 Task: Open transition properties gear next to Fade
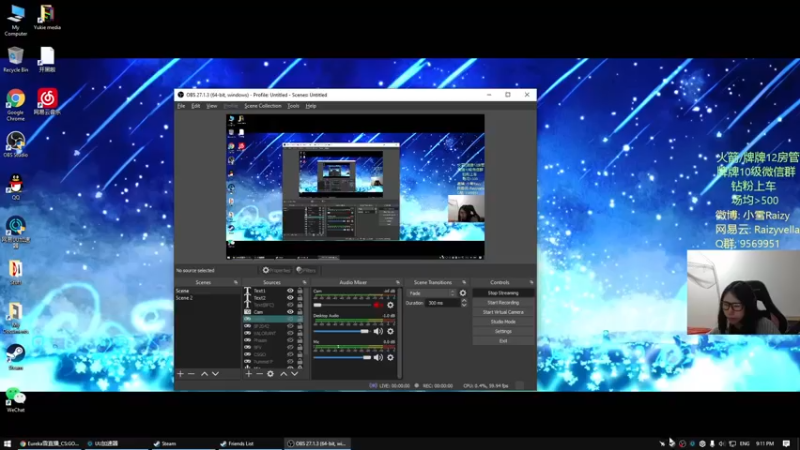[x=463, y=293]
